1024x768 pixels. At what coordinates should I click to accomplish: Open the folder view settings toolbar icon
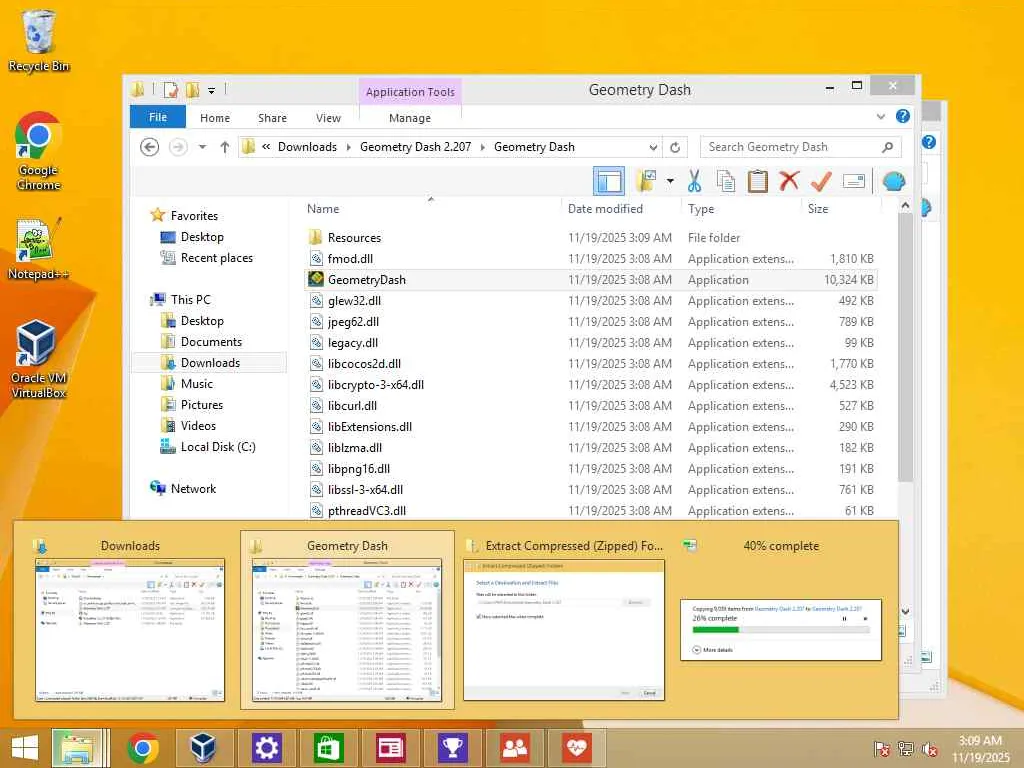[x=646, y=181]
